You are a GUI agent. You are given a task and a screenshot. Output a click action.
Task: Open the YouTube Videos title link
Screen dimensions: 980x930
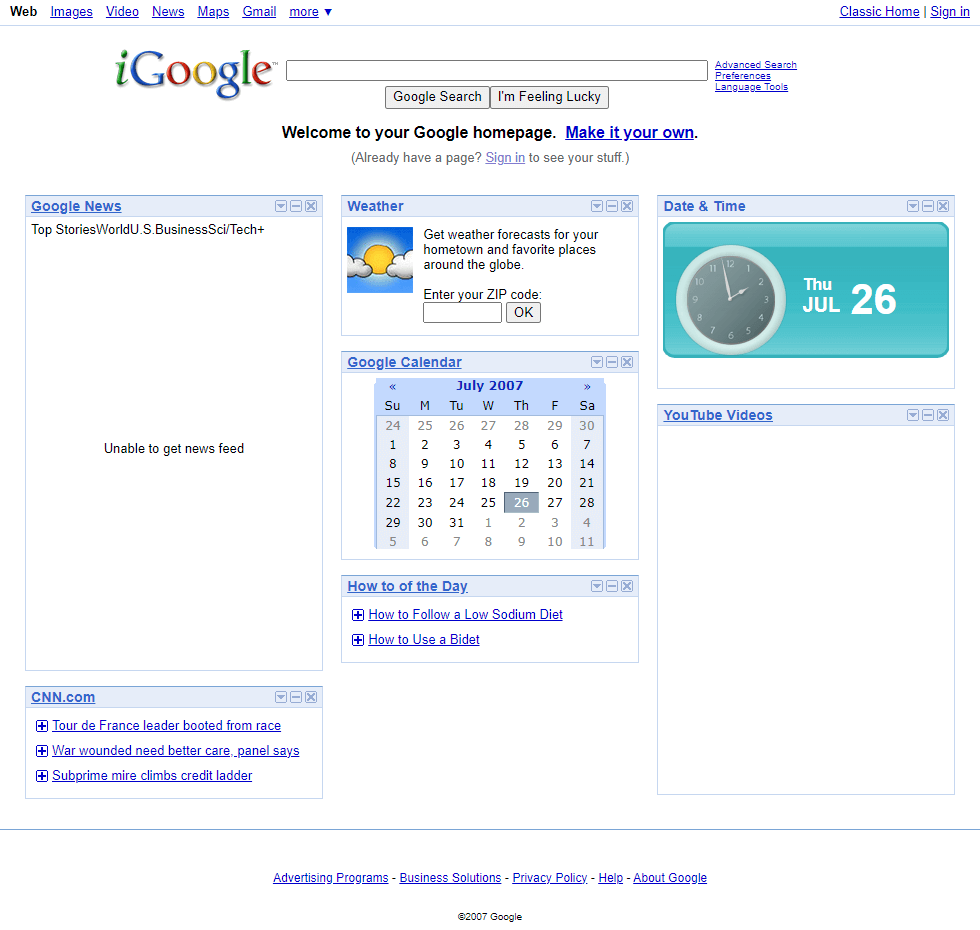[x=718, y=415]
